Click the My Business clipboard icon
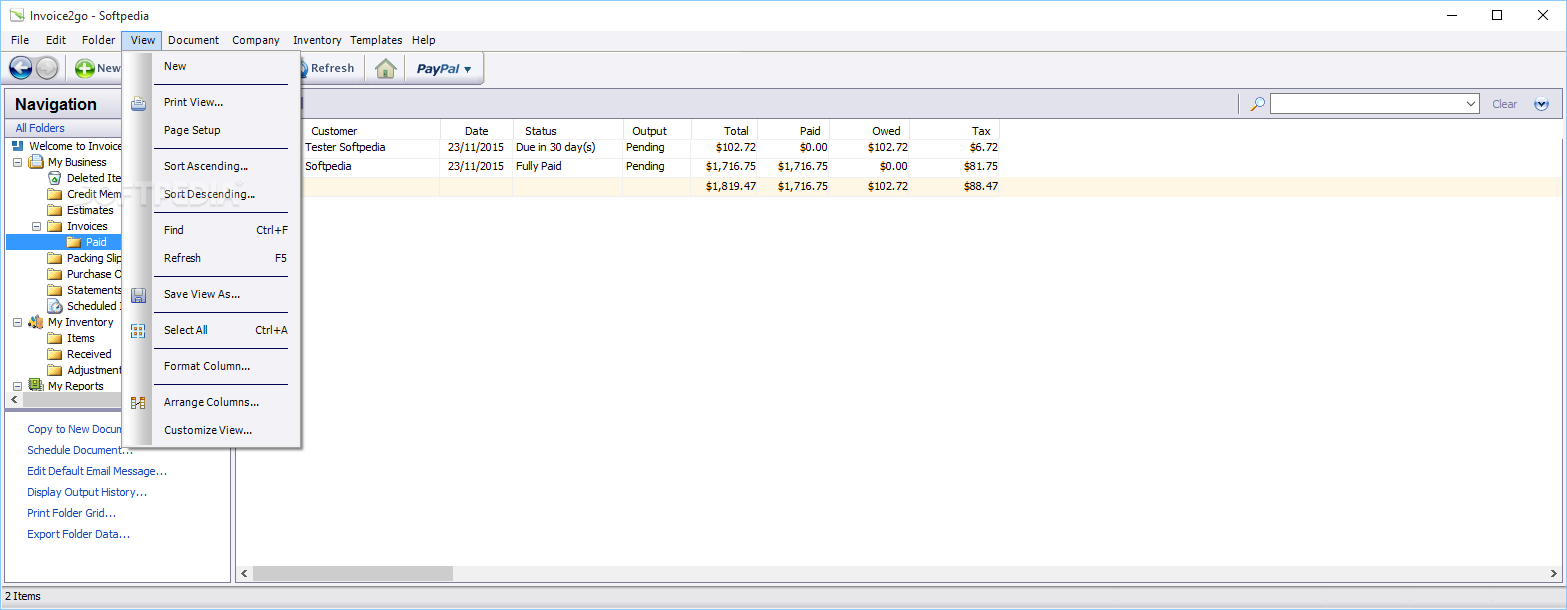The height and width of the screenshot is (610, 1567). (x=36, y=162)
